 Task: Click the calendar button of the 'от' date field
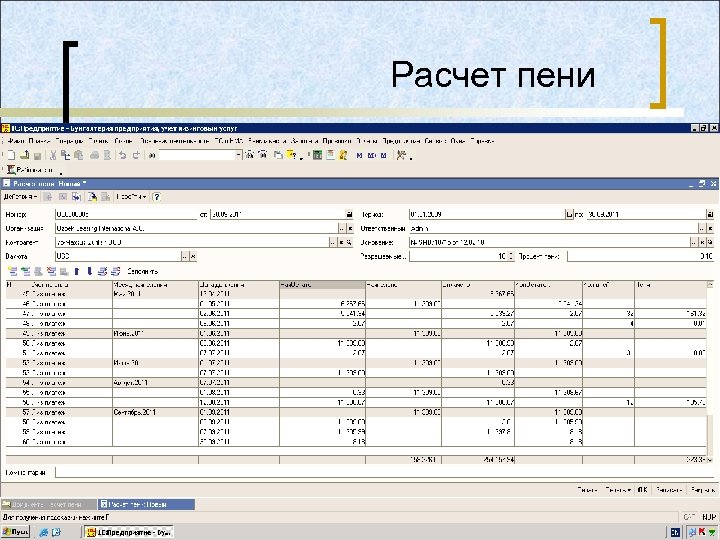349,214
